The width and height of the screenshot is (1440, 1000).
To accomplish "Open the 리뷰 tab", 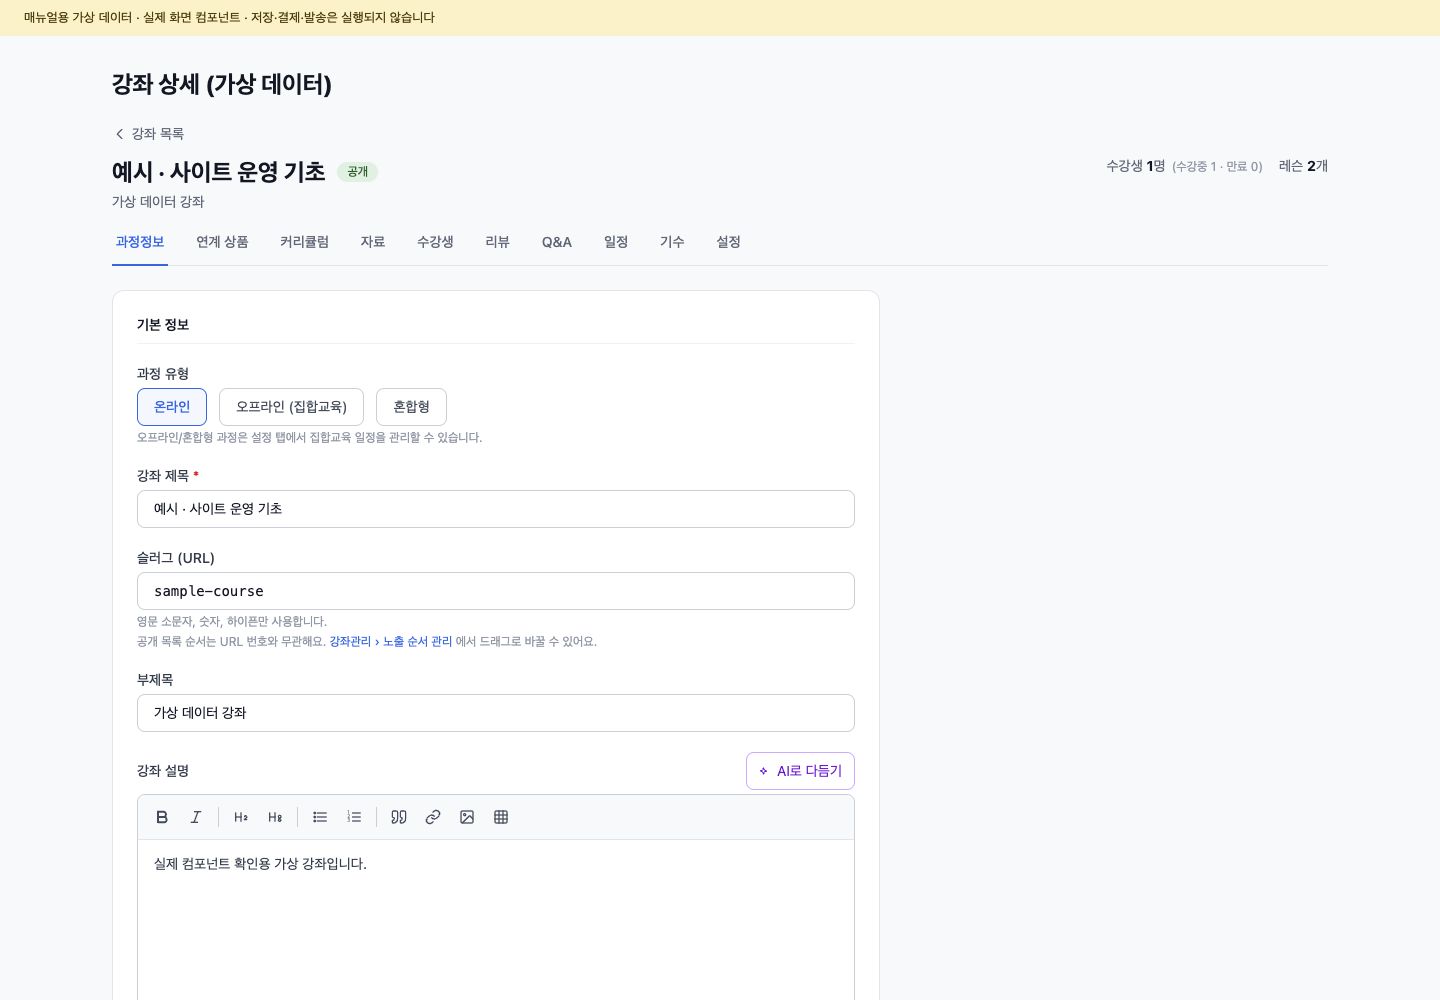I will (x=497, y=242).
